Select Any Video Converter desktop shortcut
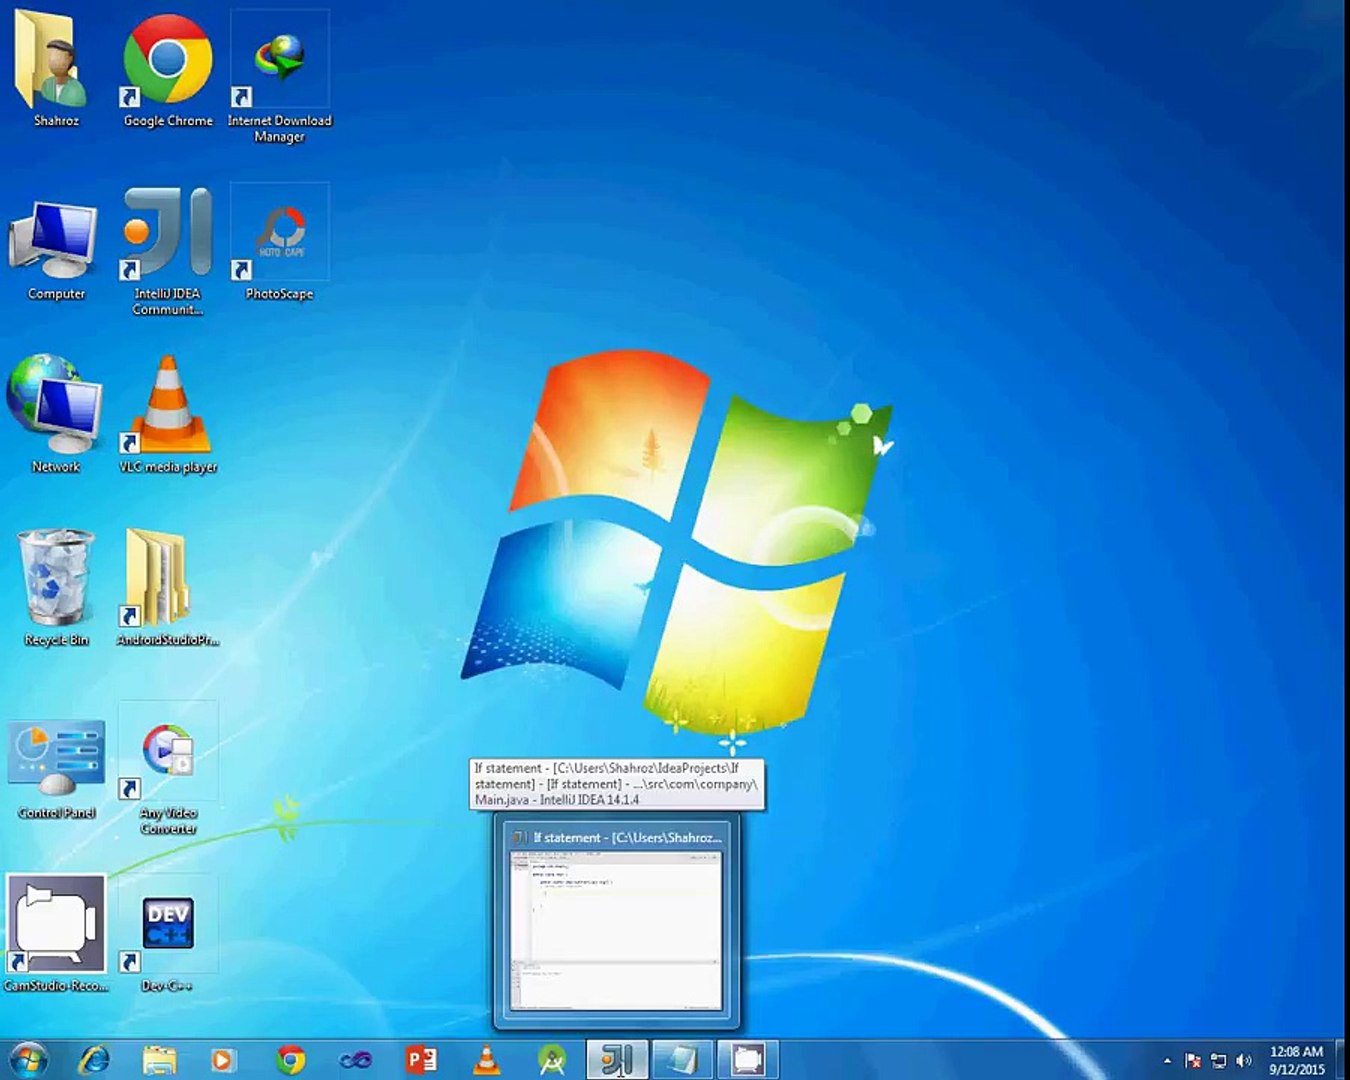 168,769
